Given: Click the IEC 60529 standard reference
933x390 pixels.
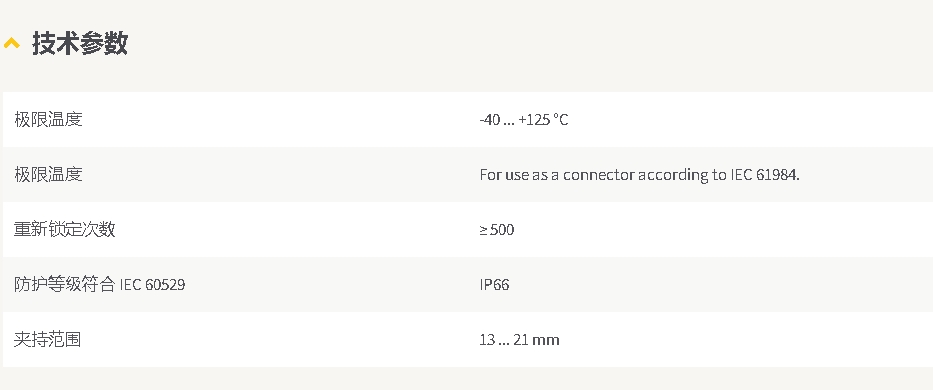Looking at the screenshot, I should 152,285.
